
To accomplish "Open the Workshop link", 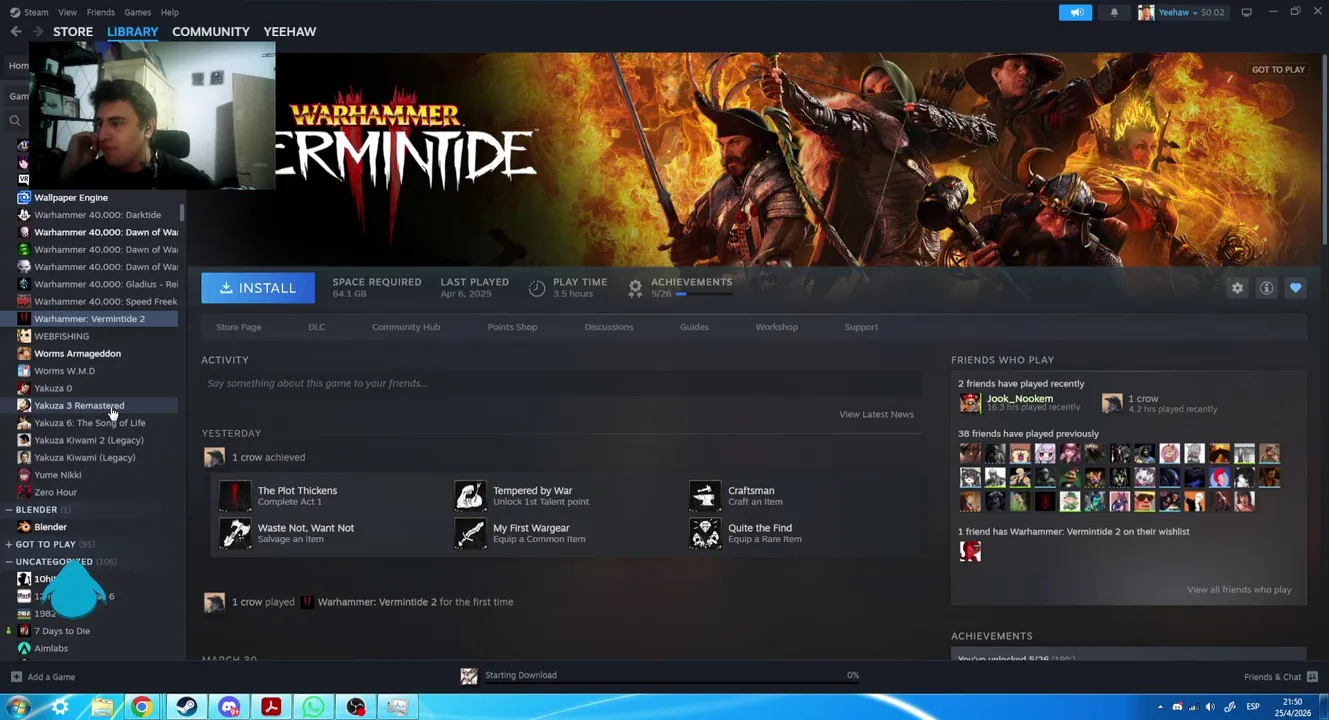I will pyautogui.click(x=777, y=327).
